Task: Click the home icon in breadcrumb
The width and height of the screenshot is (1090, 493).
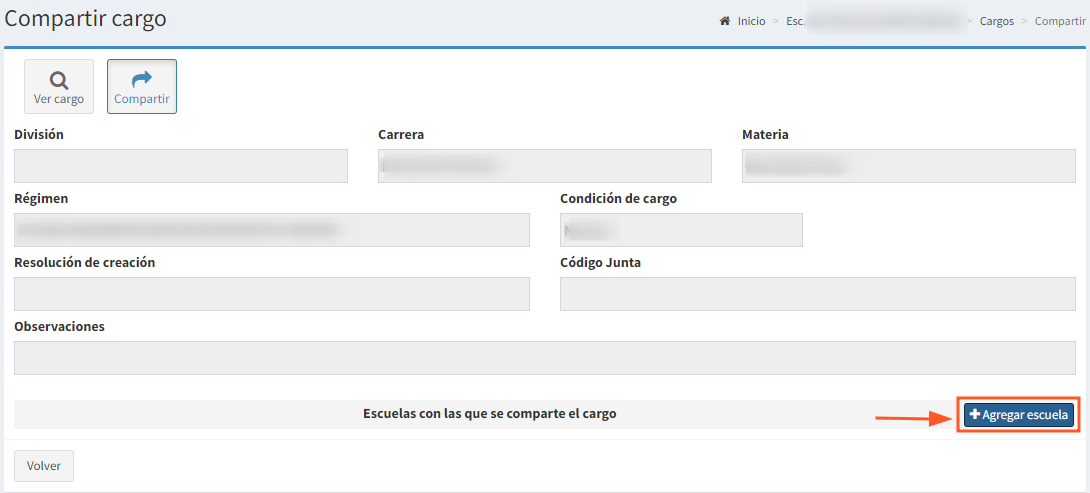Action: pos(724,21)
